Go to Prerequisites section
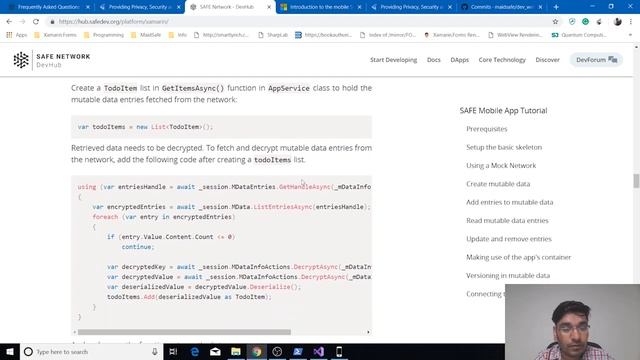Screen dimensions: 640x360 (487, 129)
